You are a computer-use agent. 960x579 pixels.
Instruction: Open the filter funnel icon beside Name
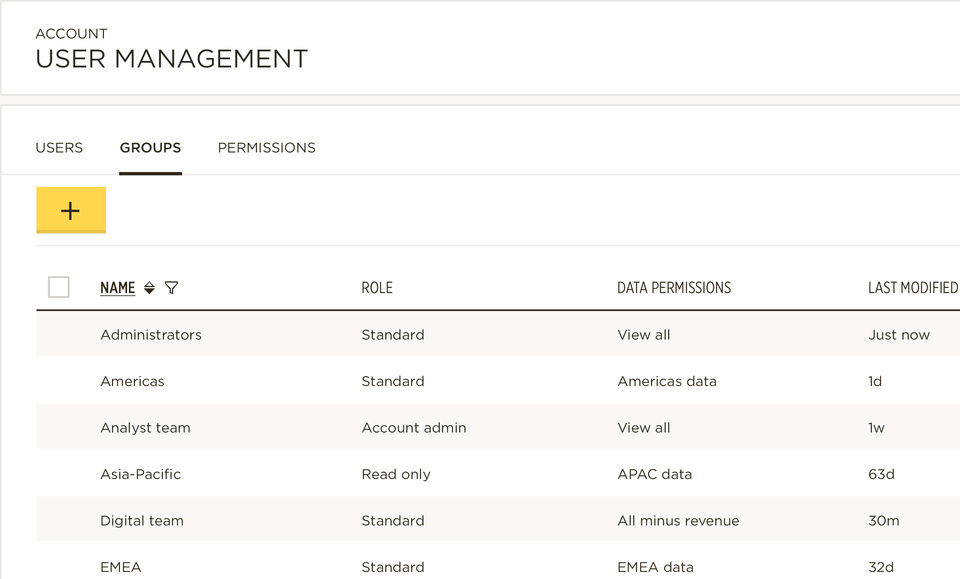171,288
